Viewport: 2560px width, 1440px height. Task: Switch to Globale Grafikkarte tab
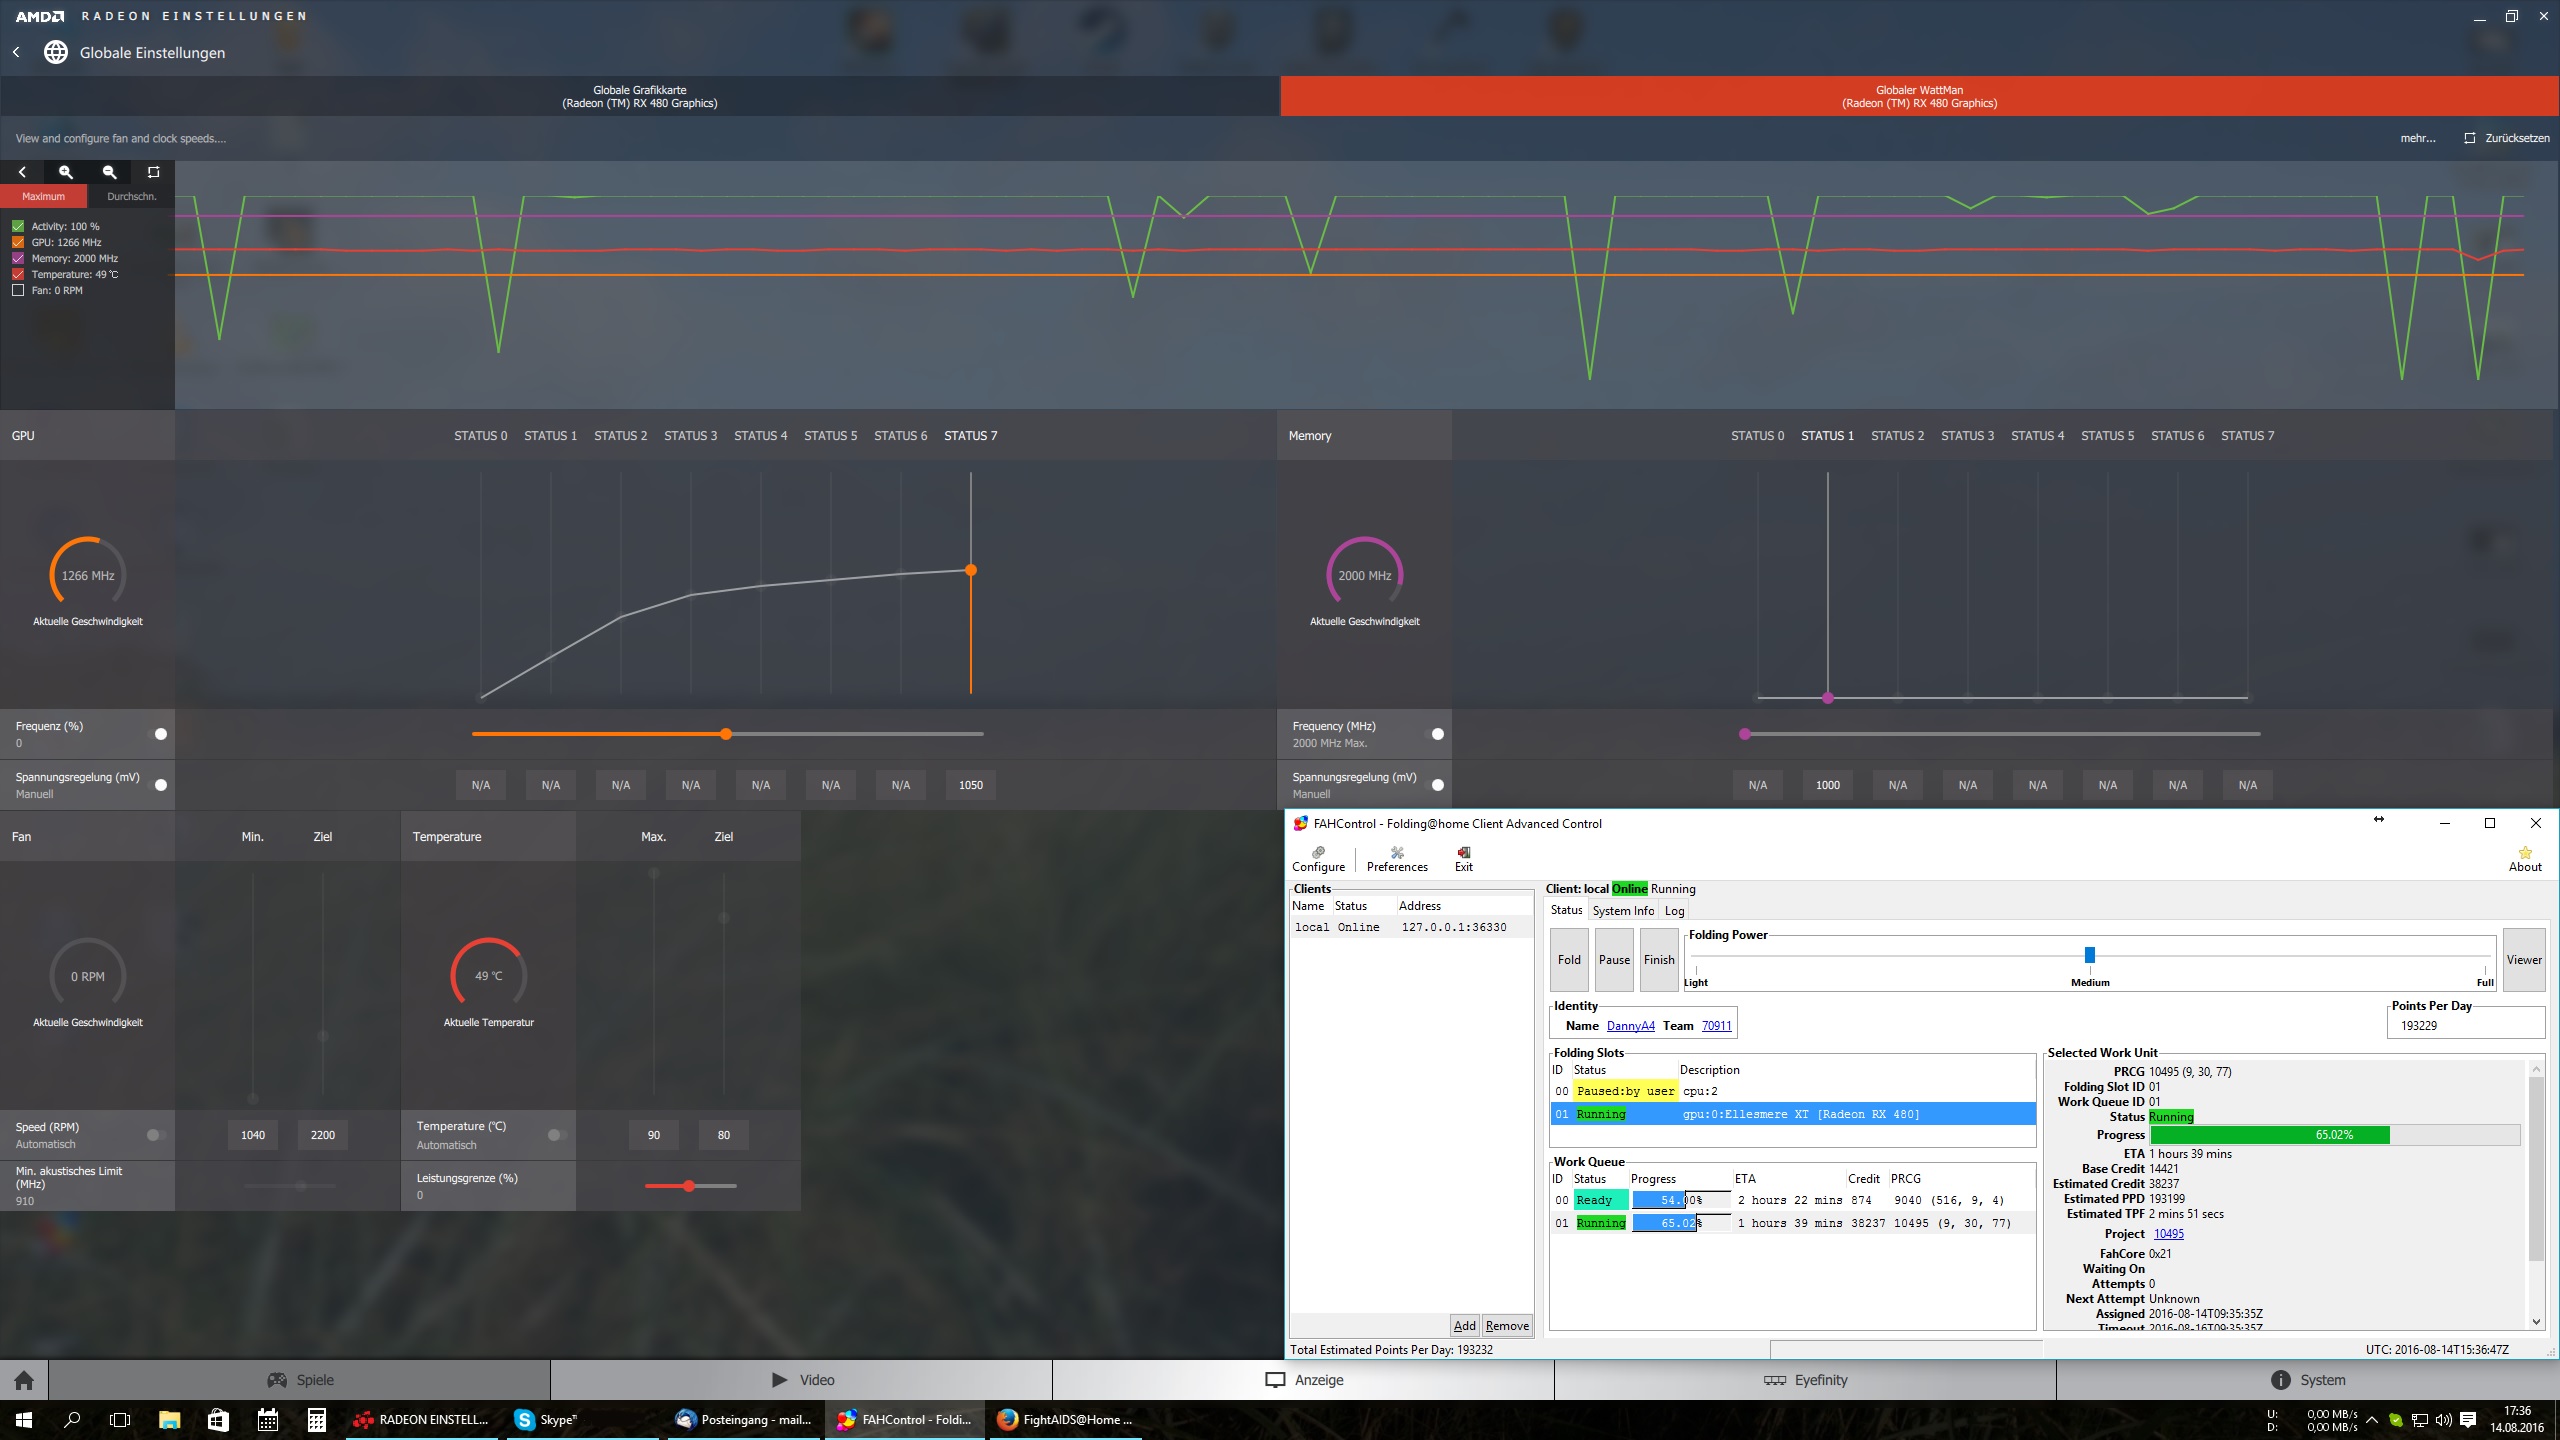click(640, 96)
